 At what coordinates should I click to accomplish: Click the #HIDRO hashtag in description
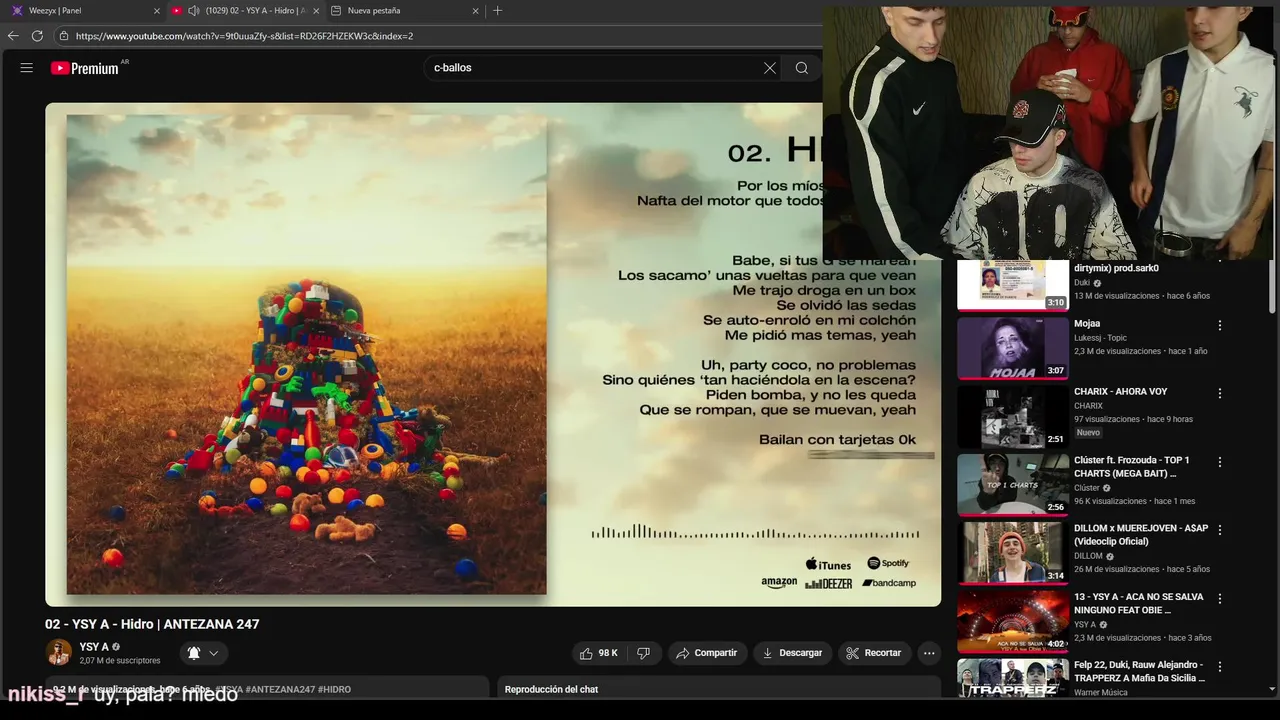[334, 689]
